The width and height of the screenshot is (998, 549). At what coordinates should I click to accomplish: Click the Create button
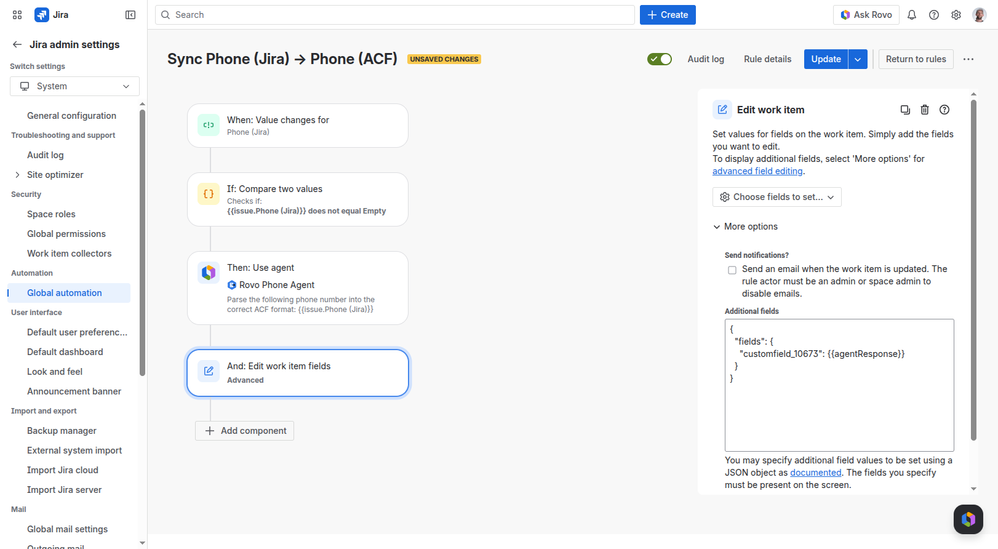[x=668, y=15]
